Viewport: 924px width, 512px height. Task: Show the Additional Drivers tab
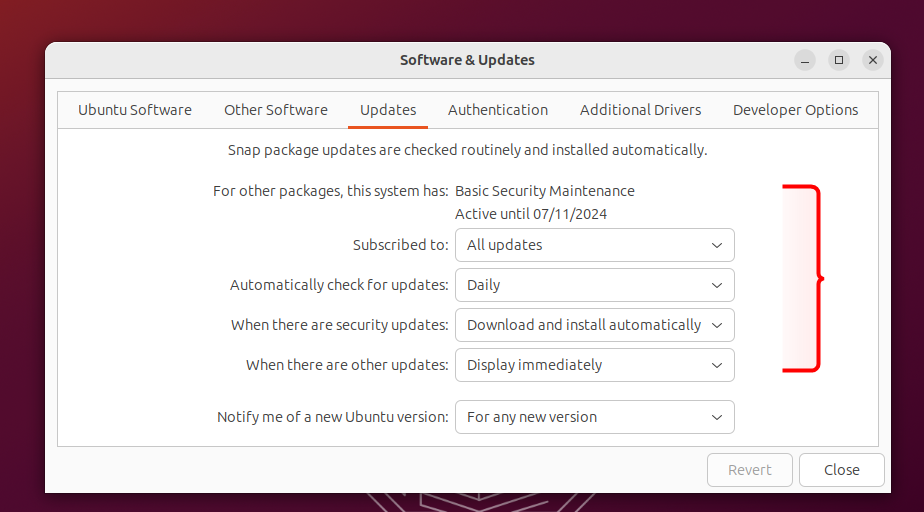coord(641,110)
